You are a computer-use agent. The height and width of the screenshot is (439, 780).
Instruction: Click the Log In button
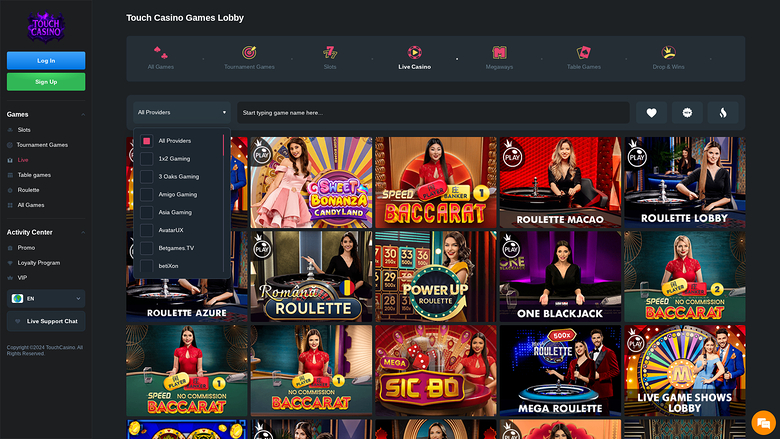coord(46,61)
